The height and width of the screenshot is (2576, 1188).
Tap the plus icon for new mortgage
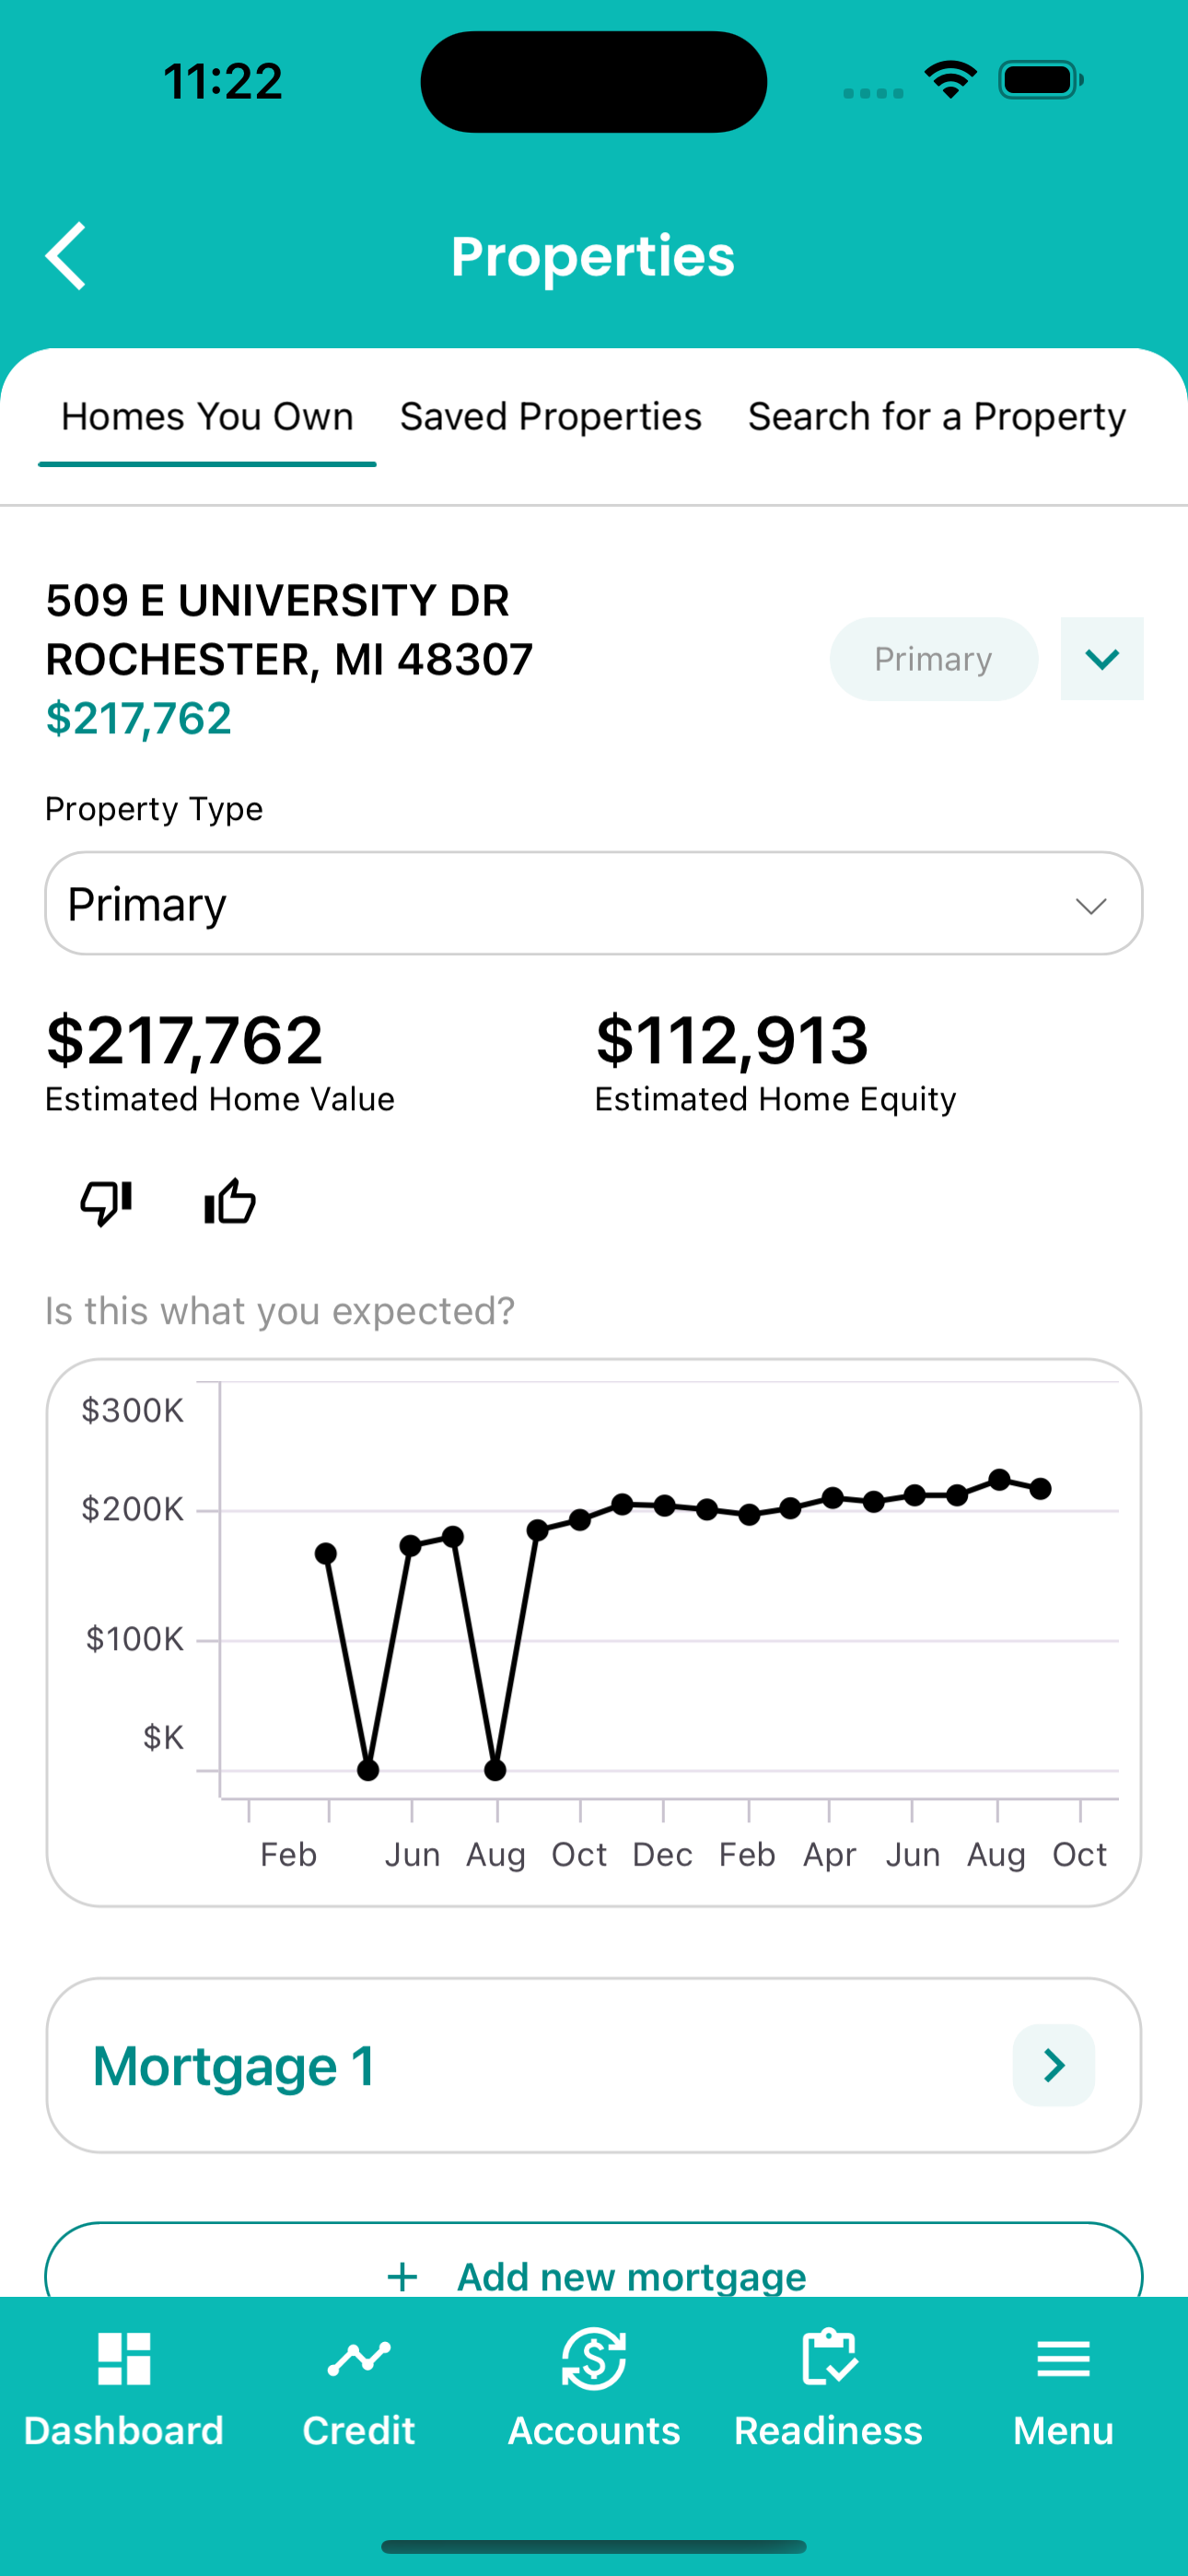point(402,2276)
